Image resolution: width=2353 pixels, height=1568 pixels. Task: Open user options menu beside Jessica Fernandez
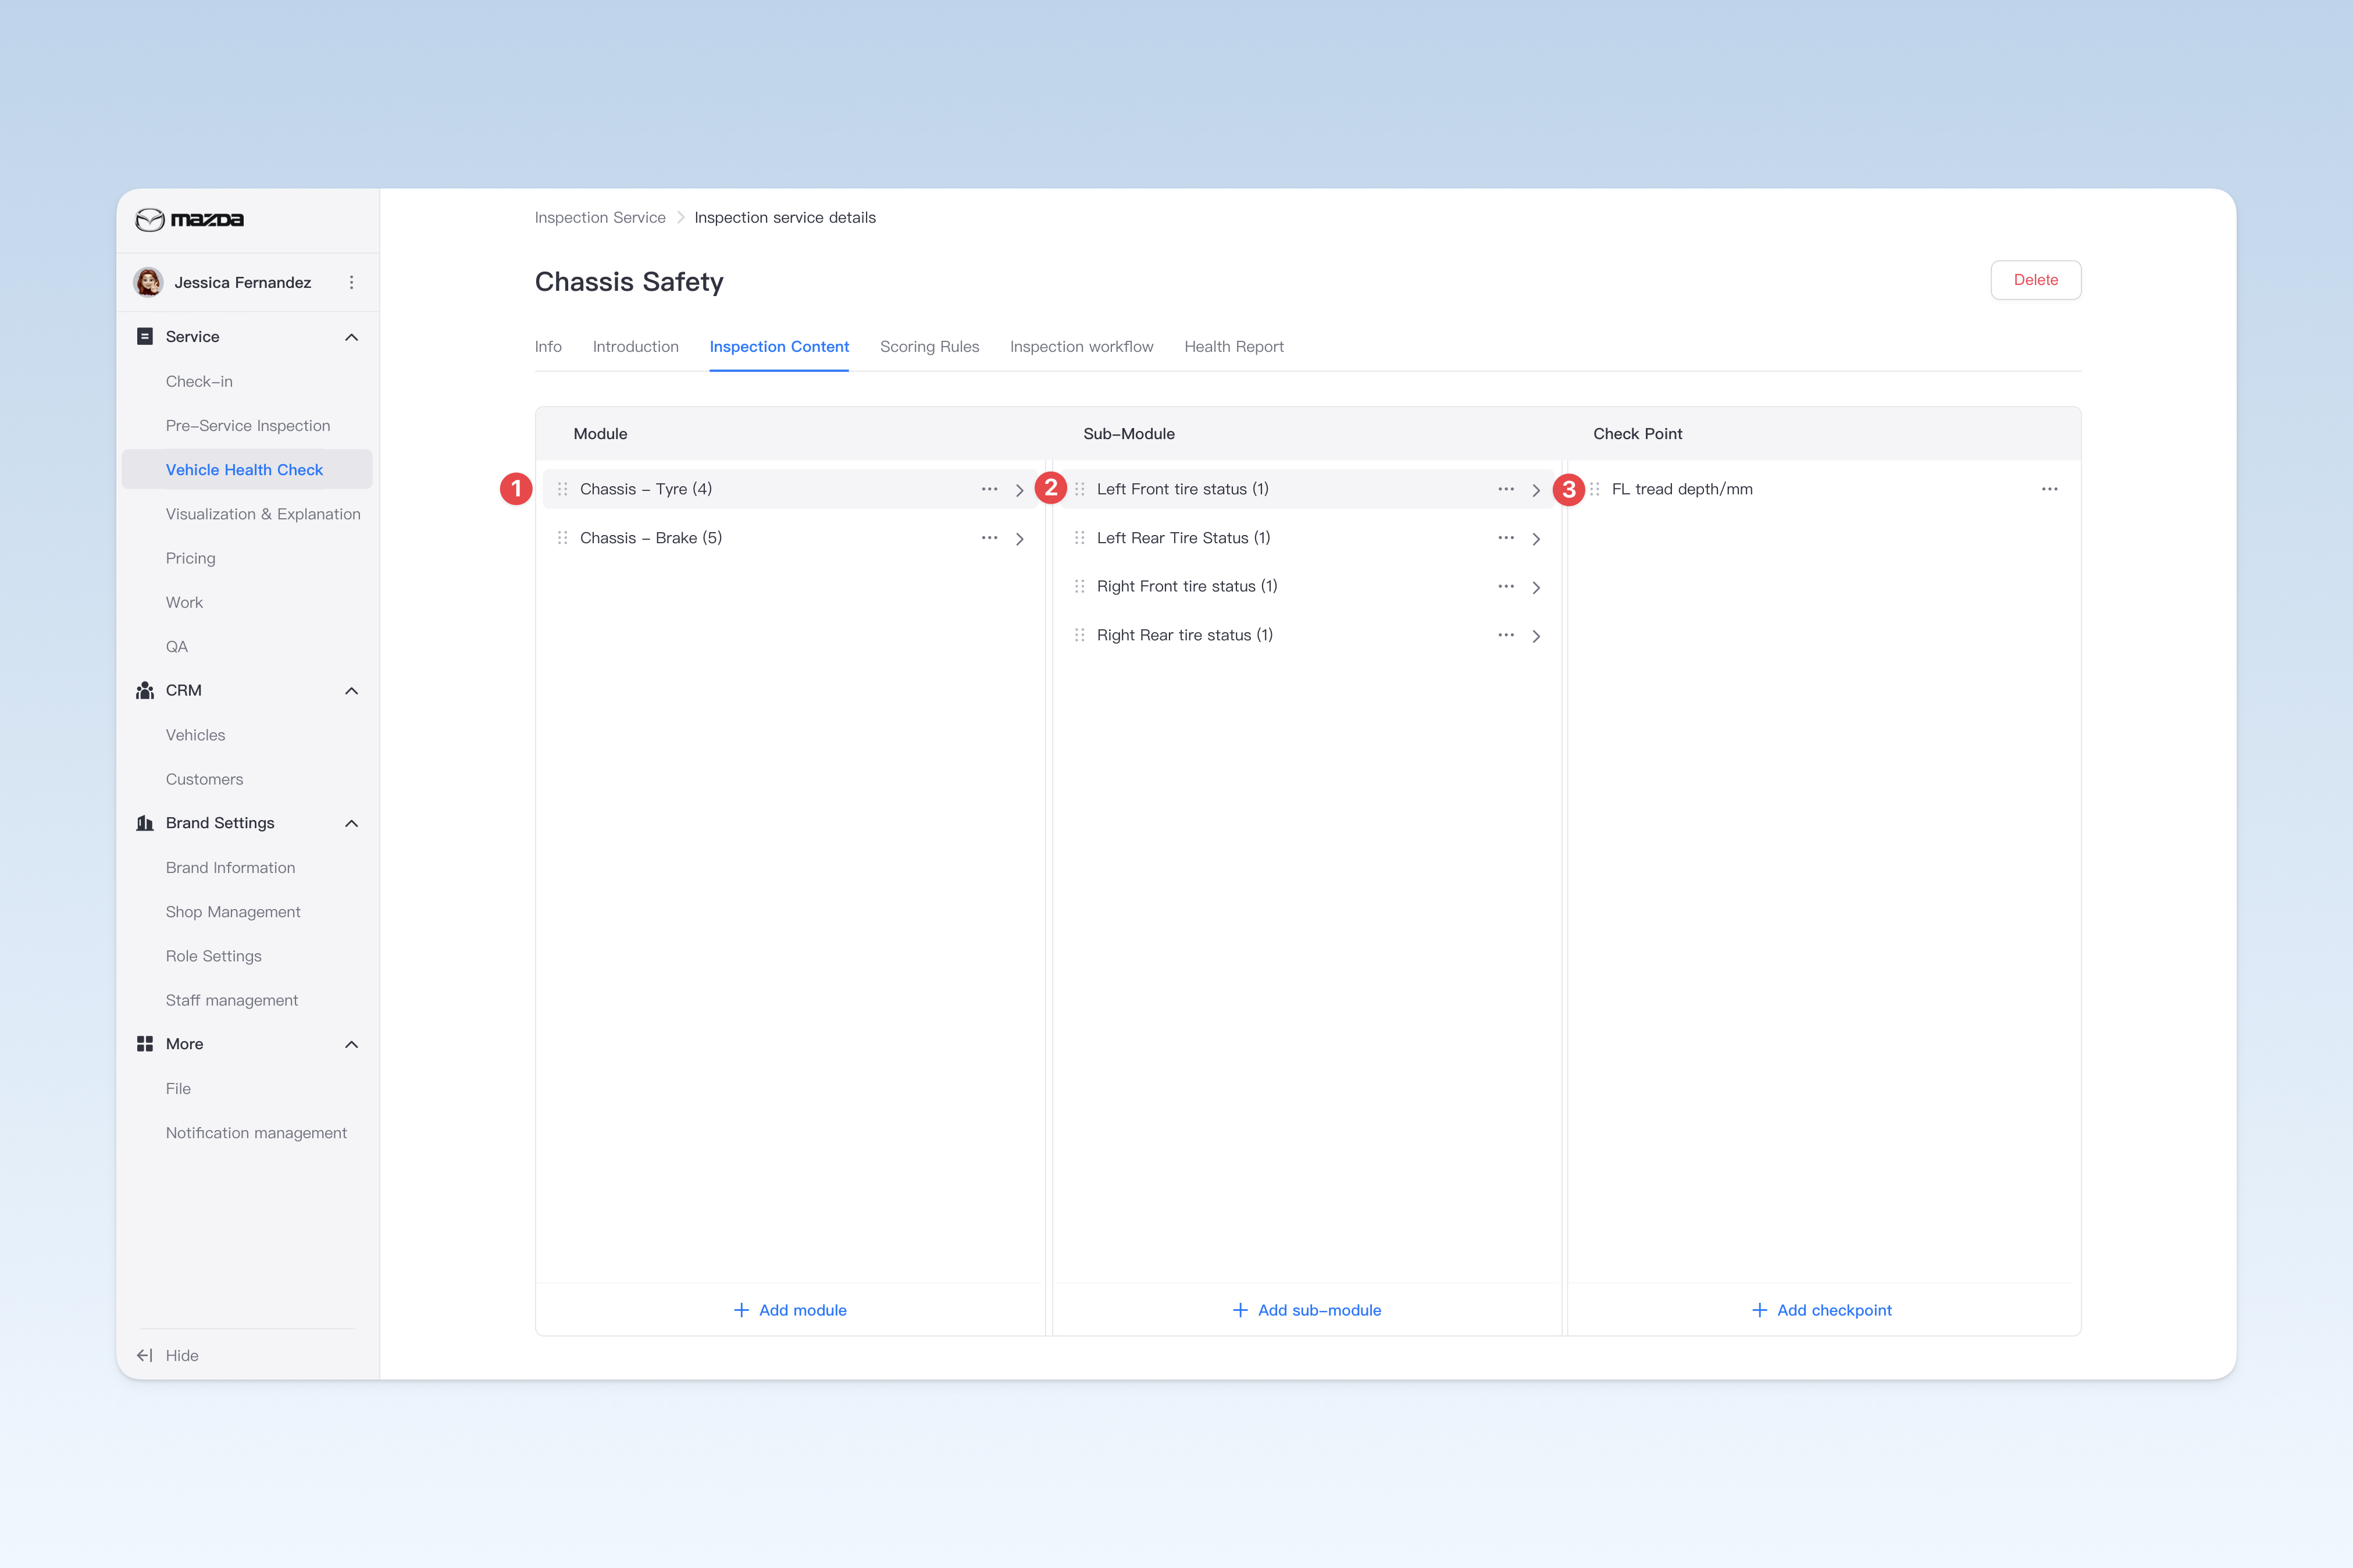point(351,283)
